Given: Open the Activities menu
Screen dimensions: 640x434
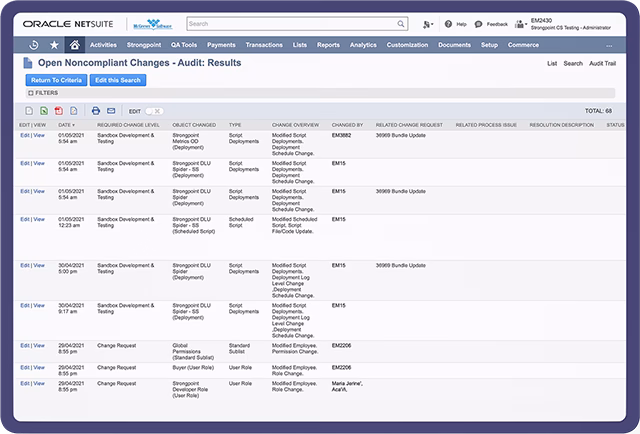Looking at the screenshot, I should (103, 45).
